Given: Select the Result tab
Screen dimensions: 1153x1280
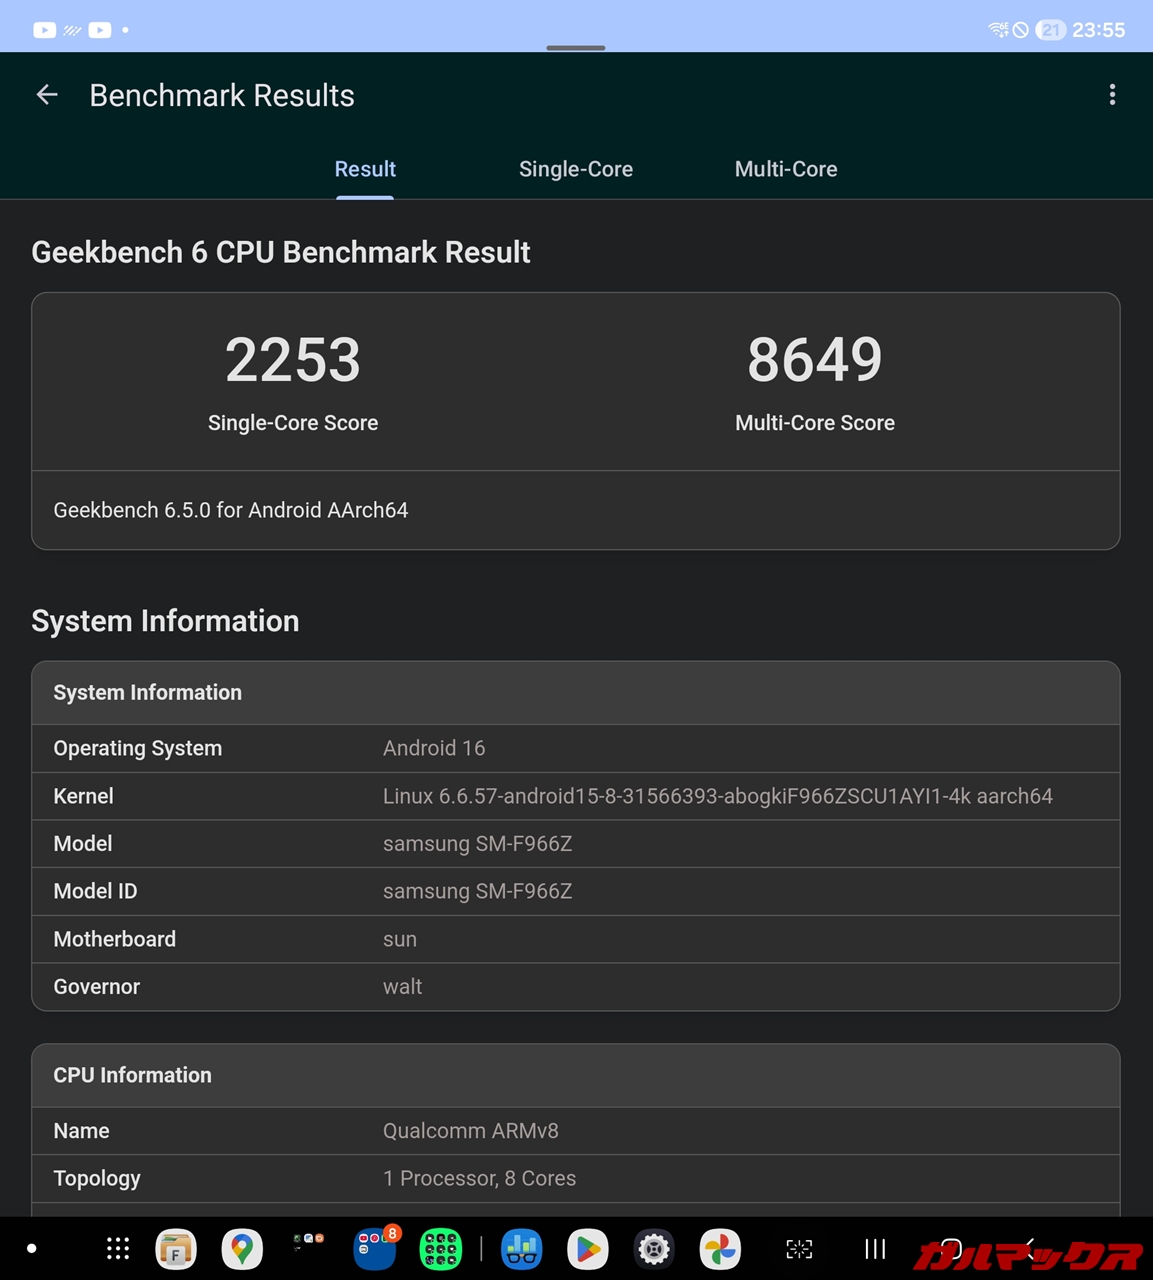Looking at the screenshot, I should click(x=365, y=169).
